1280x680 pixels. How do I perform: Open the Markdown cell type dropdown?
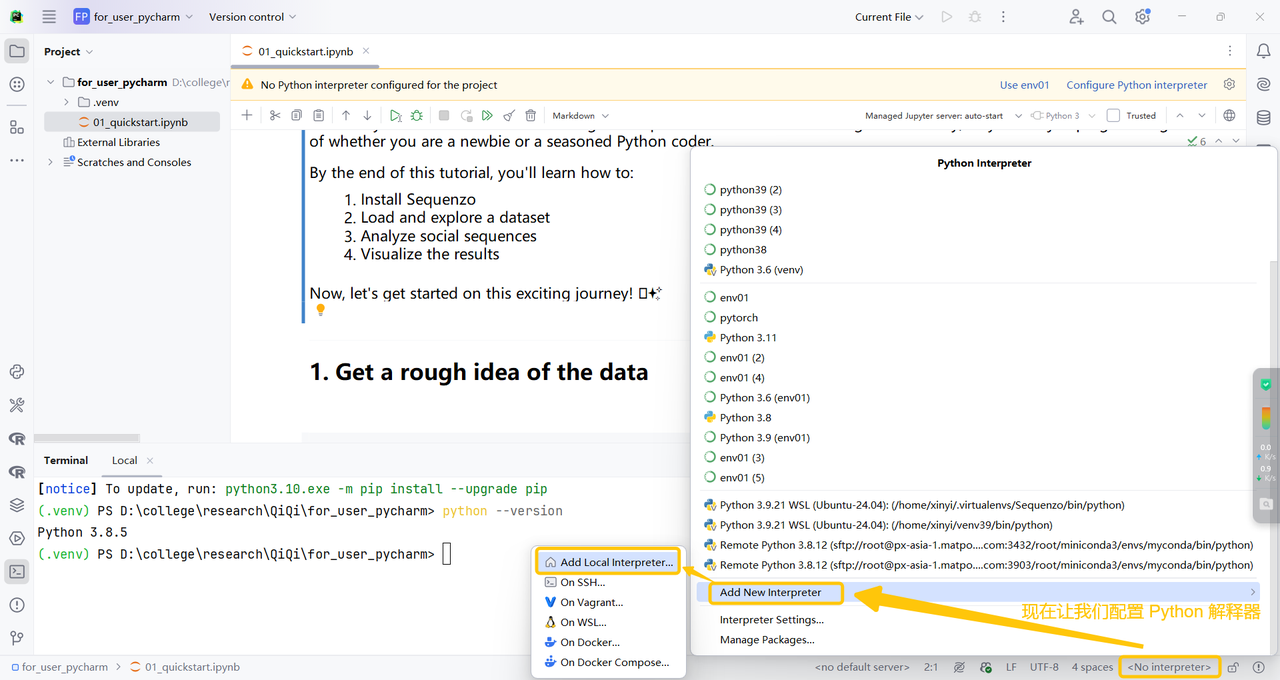pyautogui.click(x=580, y=116)
